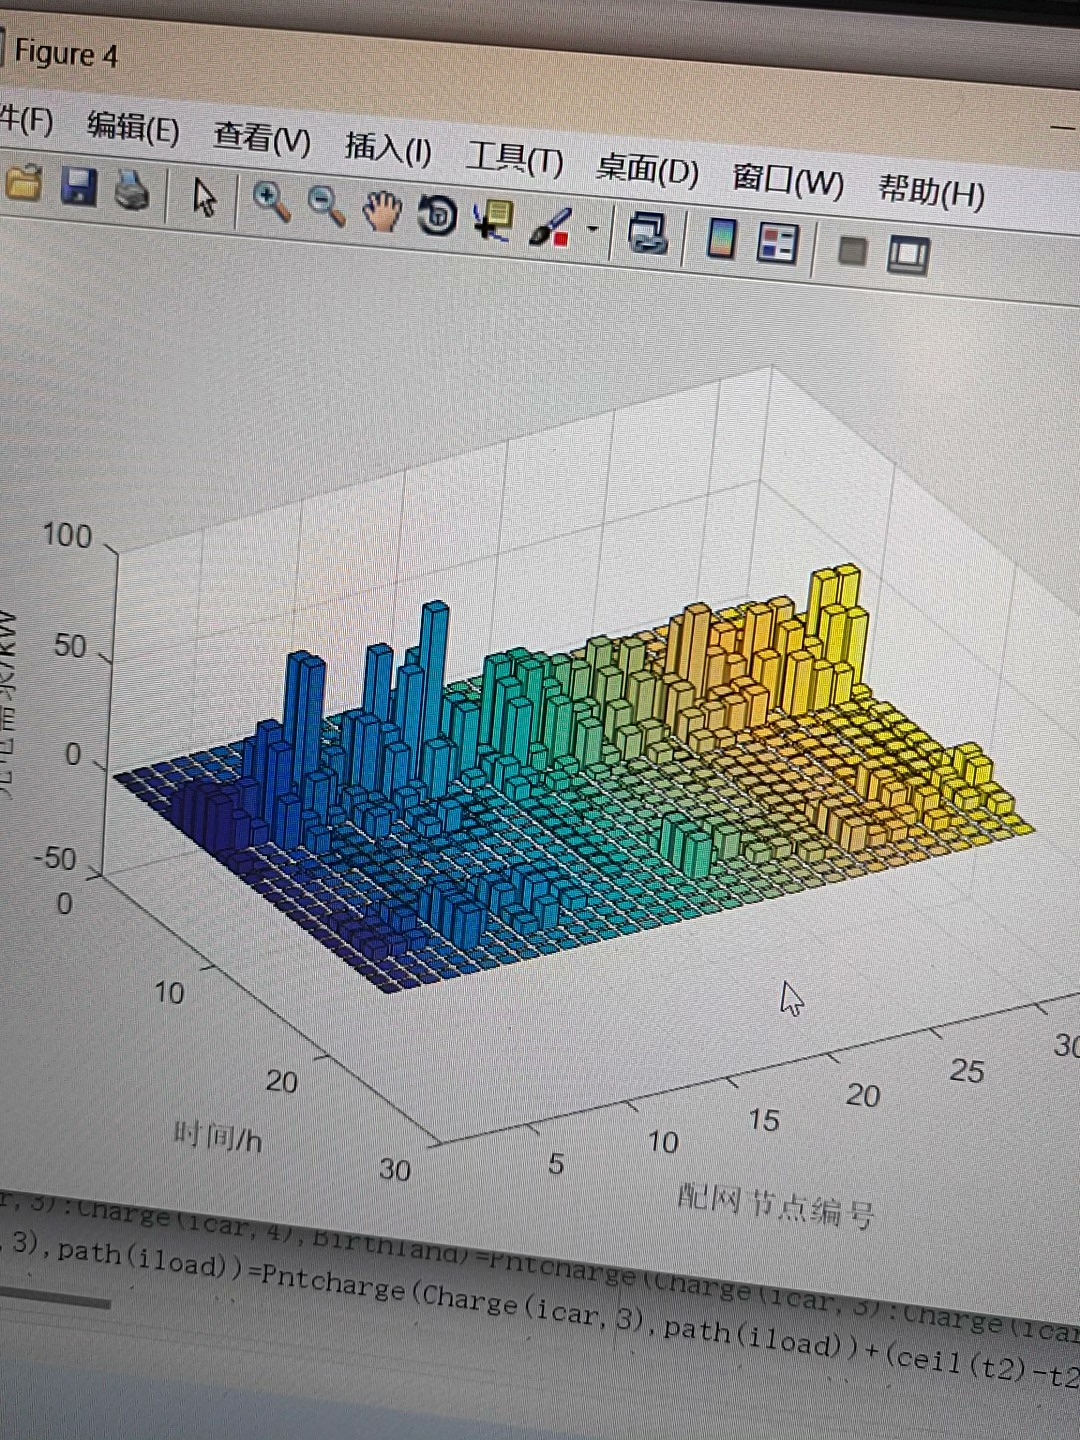Screen dimensions: 1080x1440
Task: Print the figure using the printer icon
Action: tap(131, 190)
